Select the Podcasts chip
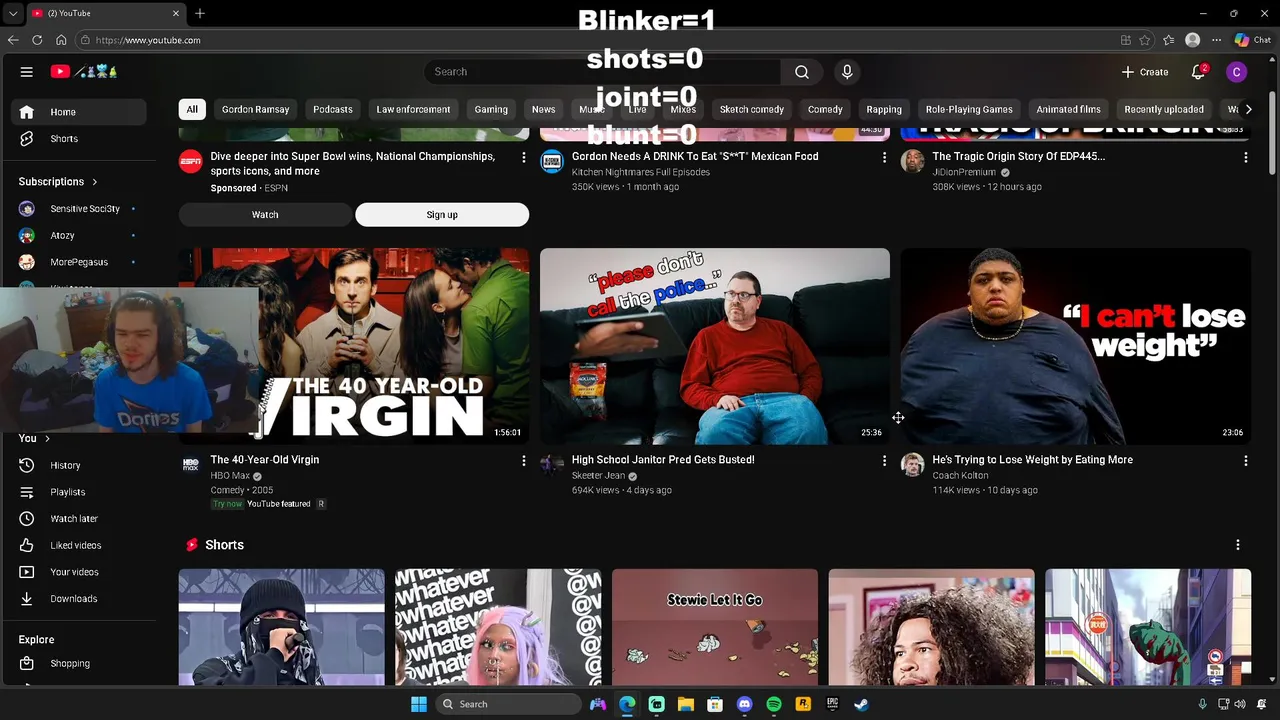The height and width of the screenshot is (720, 1280). coord(333,109)
